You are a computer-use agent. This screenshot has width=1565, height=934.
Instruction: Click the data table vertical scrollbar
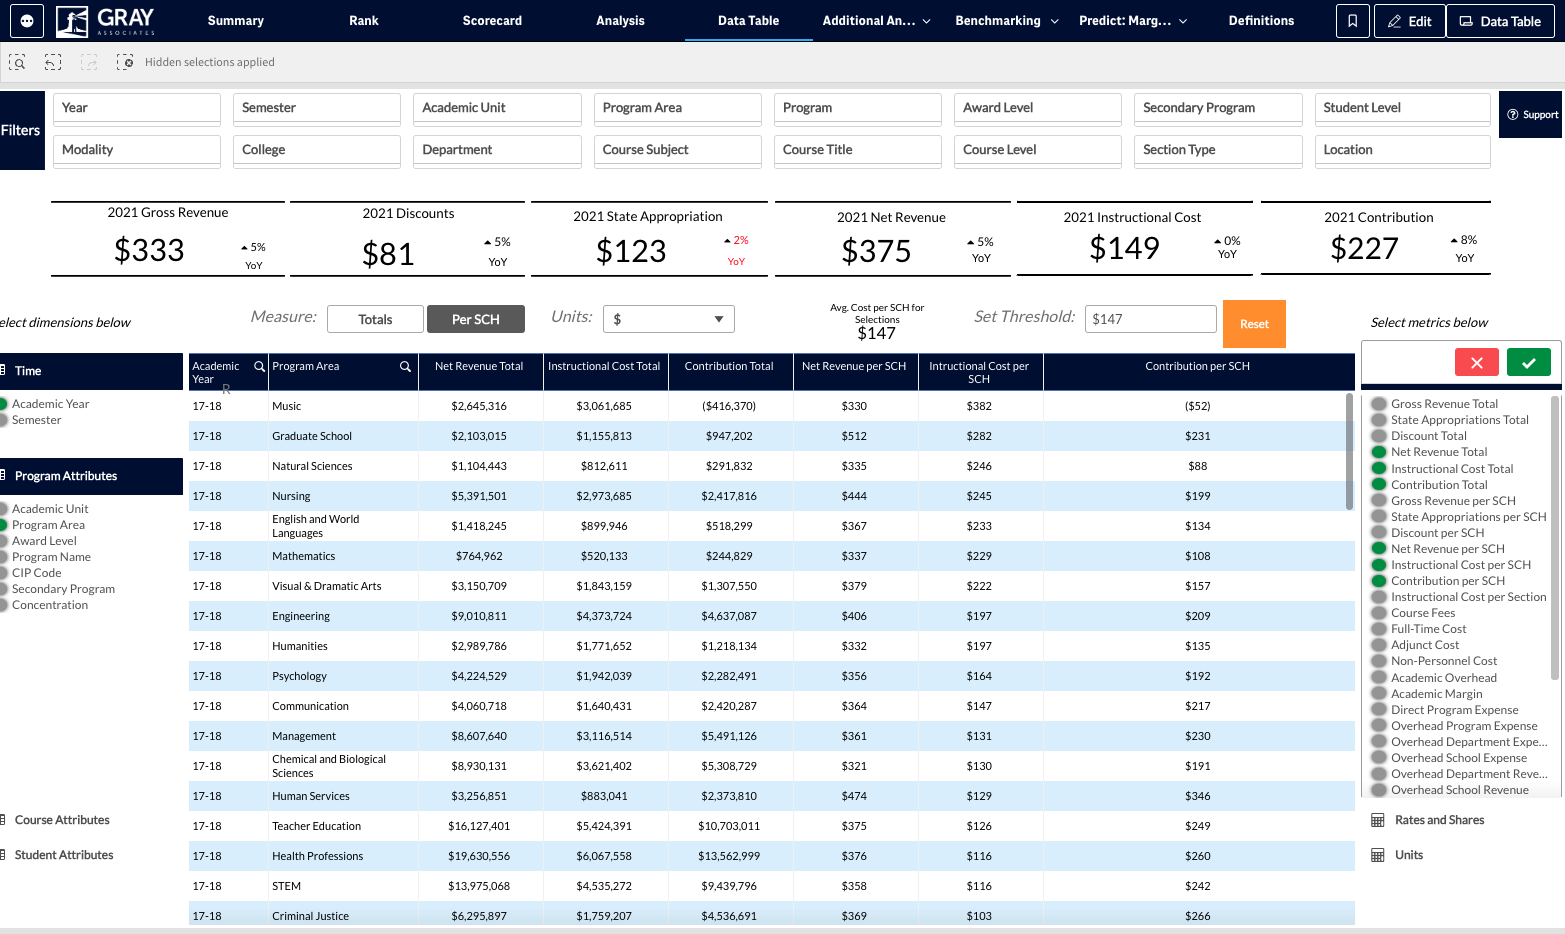pyautogui.click(x=1350, y=452)
